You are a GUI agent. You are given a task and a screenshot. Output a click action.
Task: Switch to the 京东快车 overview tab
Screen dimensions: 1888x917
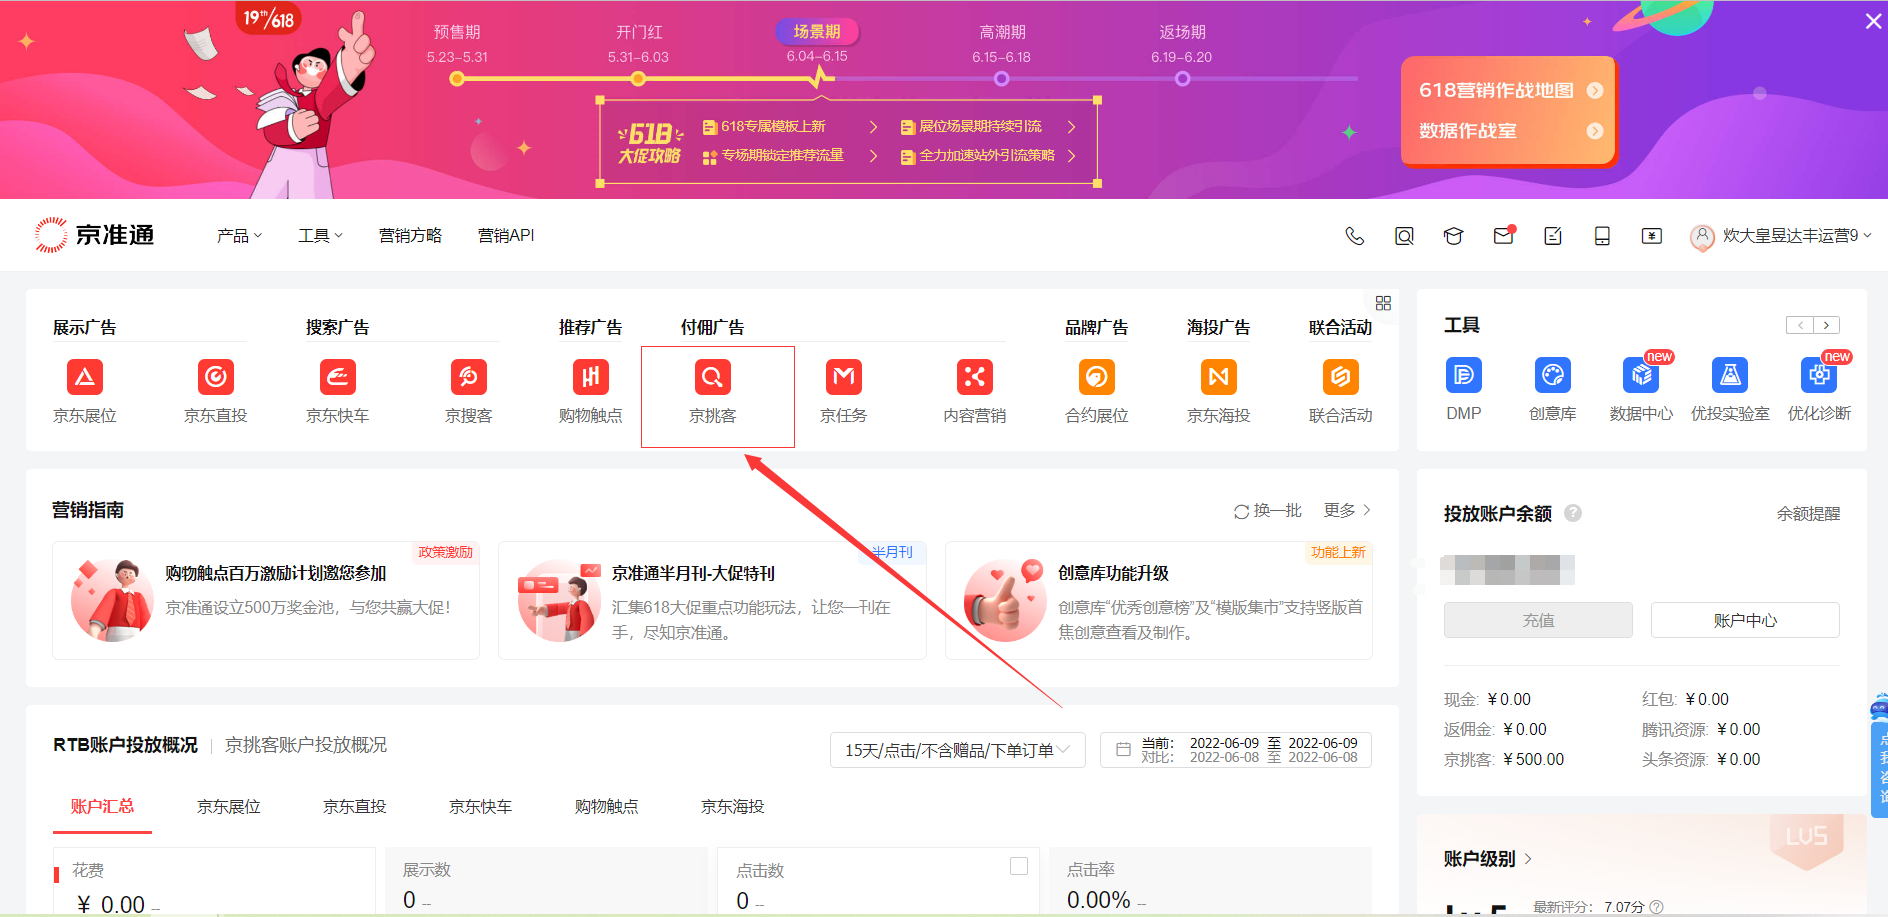(481, 807)
